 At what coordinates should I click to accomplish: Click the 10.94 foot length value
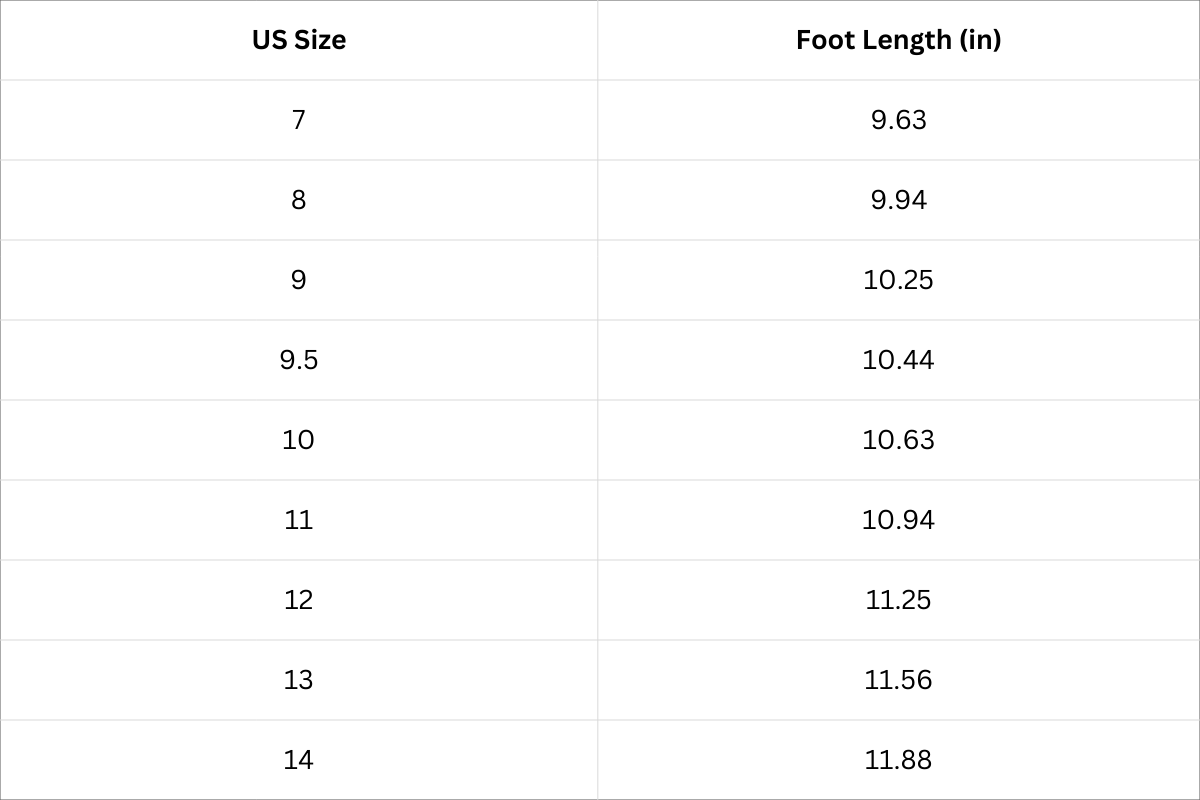pos(898,520)
